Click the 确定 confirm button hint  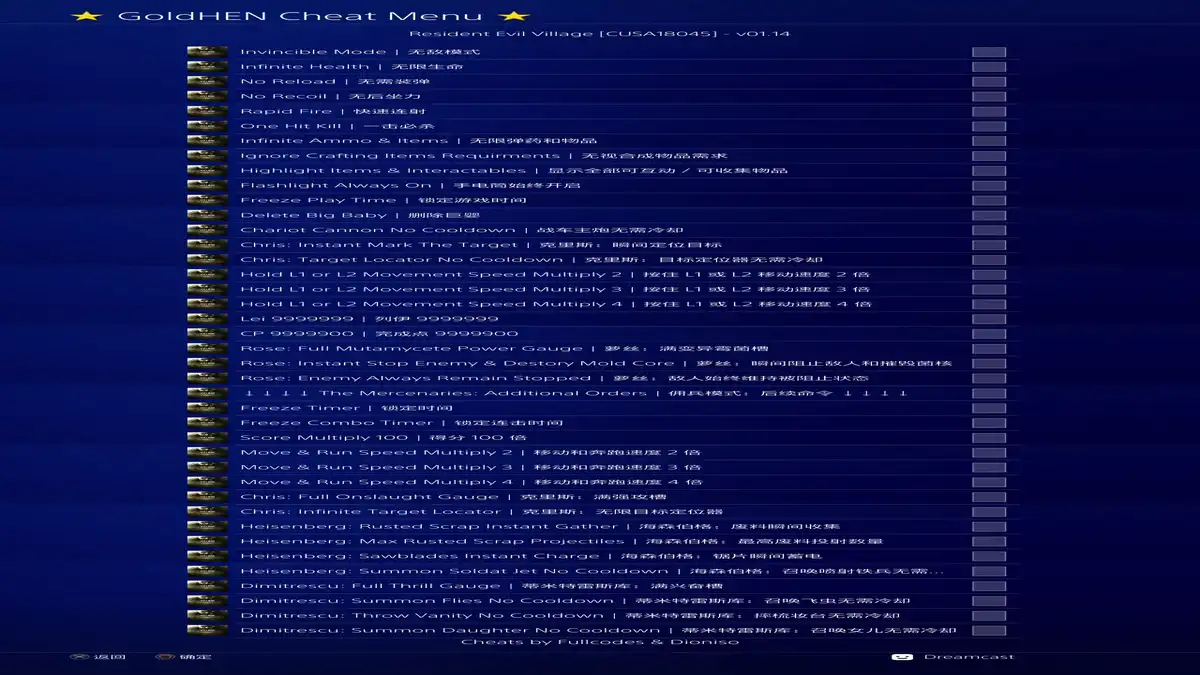[x=183, y=657]
